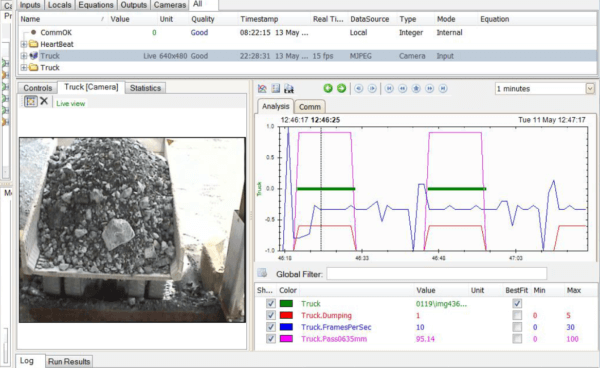Screen dimensions: 600x368
Task: Click the HeartBeat folder icon
Action: 34,44
